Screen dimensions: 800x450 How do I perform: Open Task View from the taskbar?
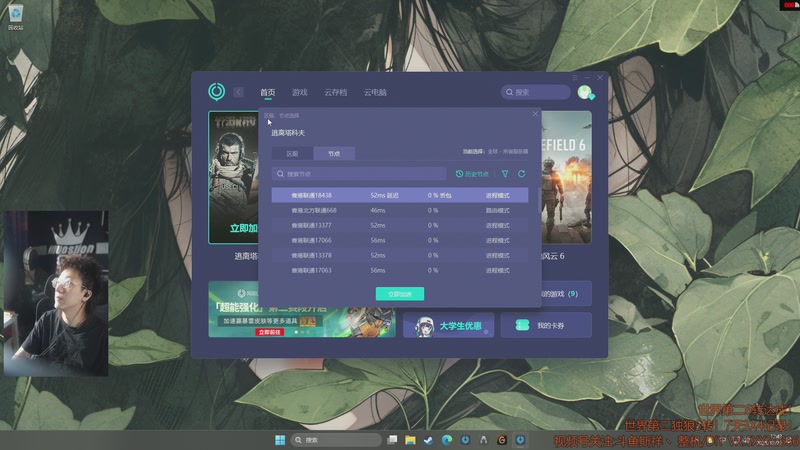pyautogui.click(x=392, y=440)
